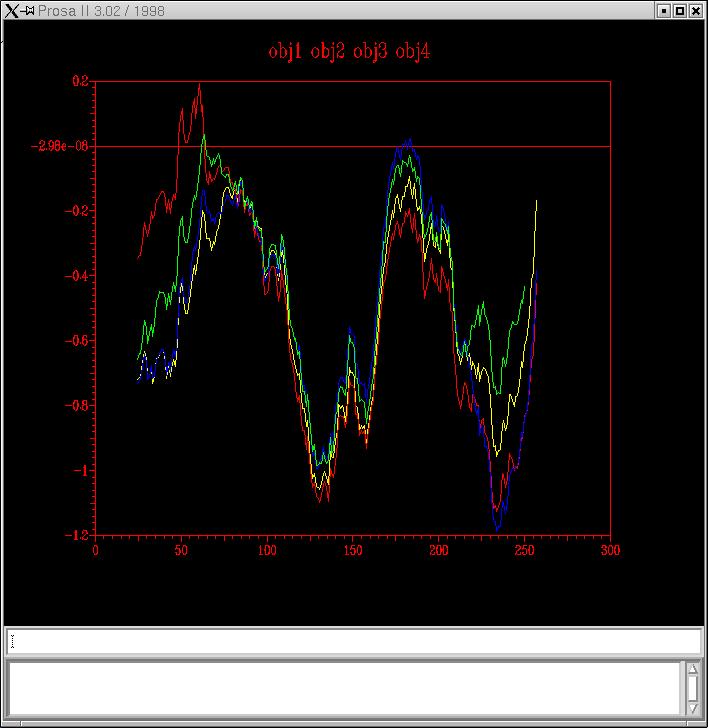Image resolution: width=708 pixels, height=728 pixels.
Task: Click the output pane scrollbar thumb
Action: (x=693, y=688)
